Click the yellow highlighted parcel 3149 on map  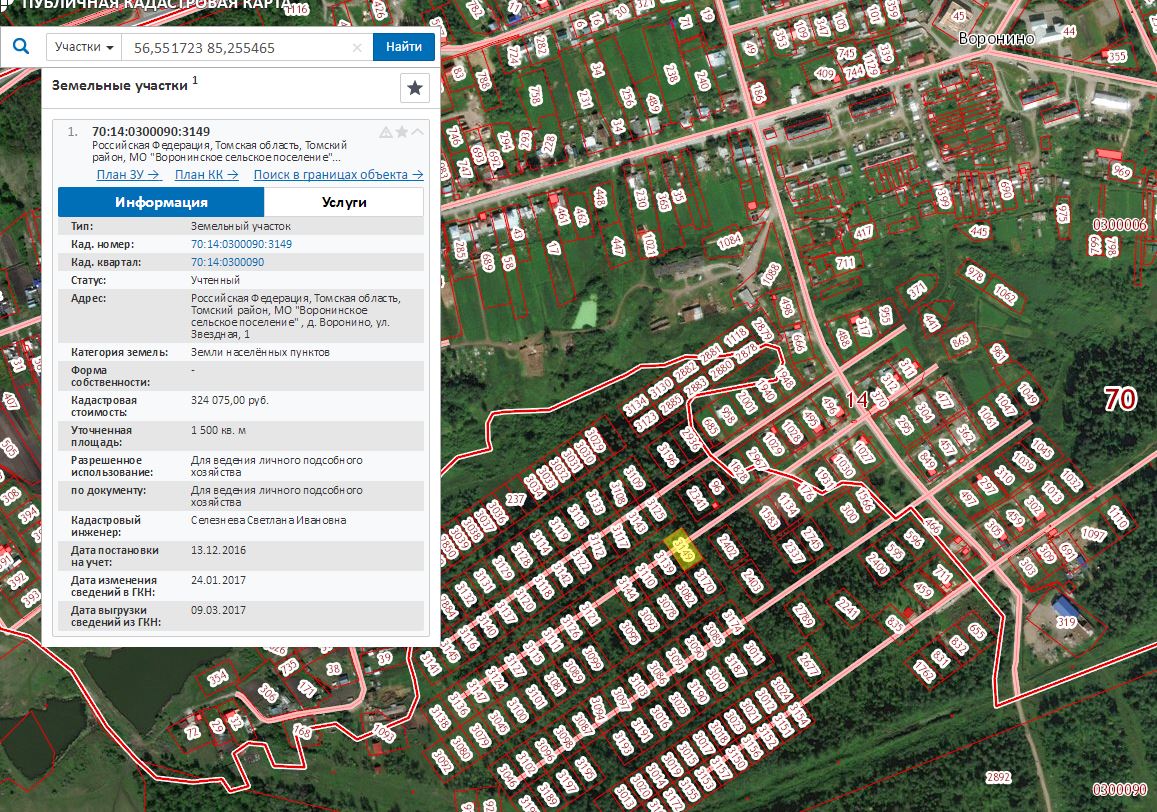tap(683, 550)
